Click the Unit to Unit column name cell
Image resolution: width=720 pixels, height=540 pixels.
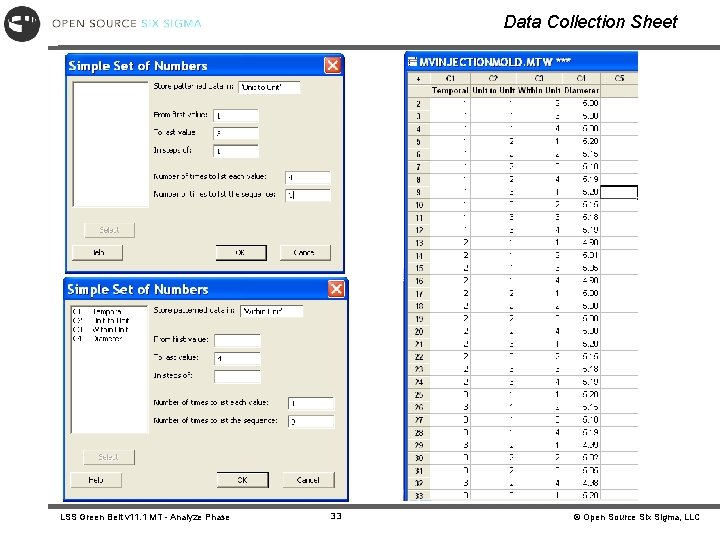coord(493,90)
